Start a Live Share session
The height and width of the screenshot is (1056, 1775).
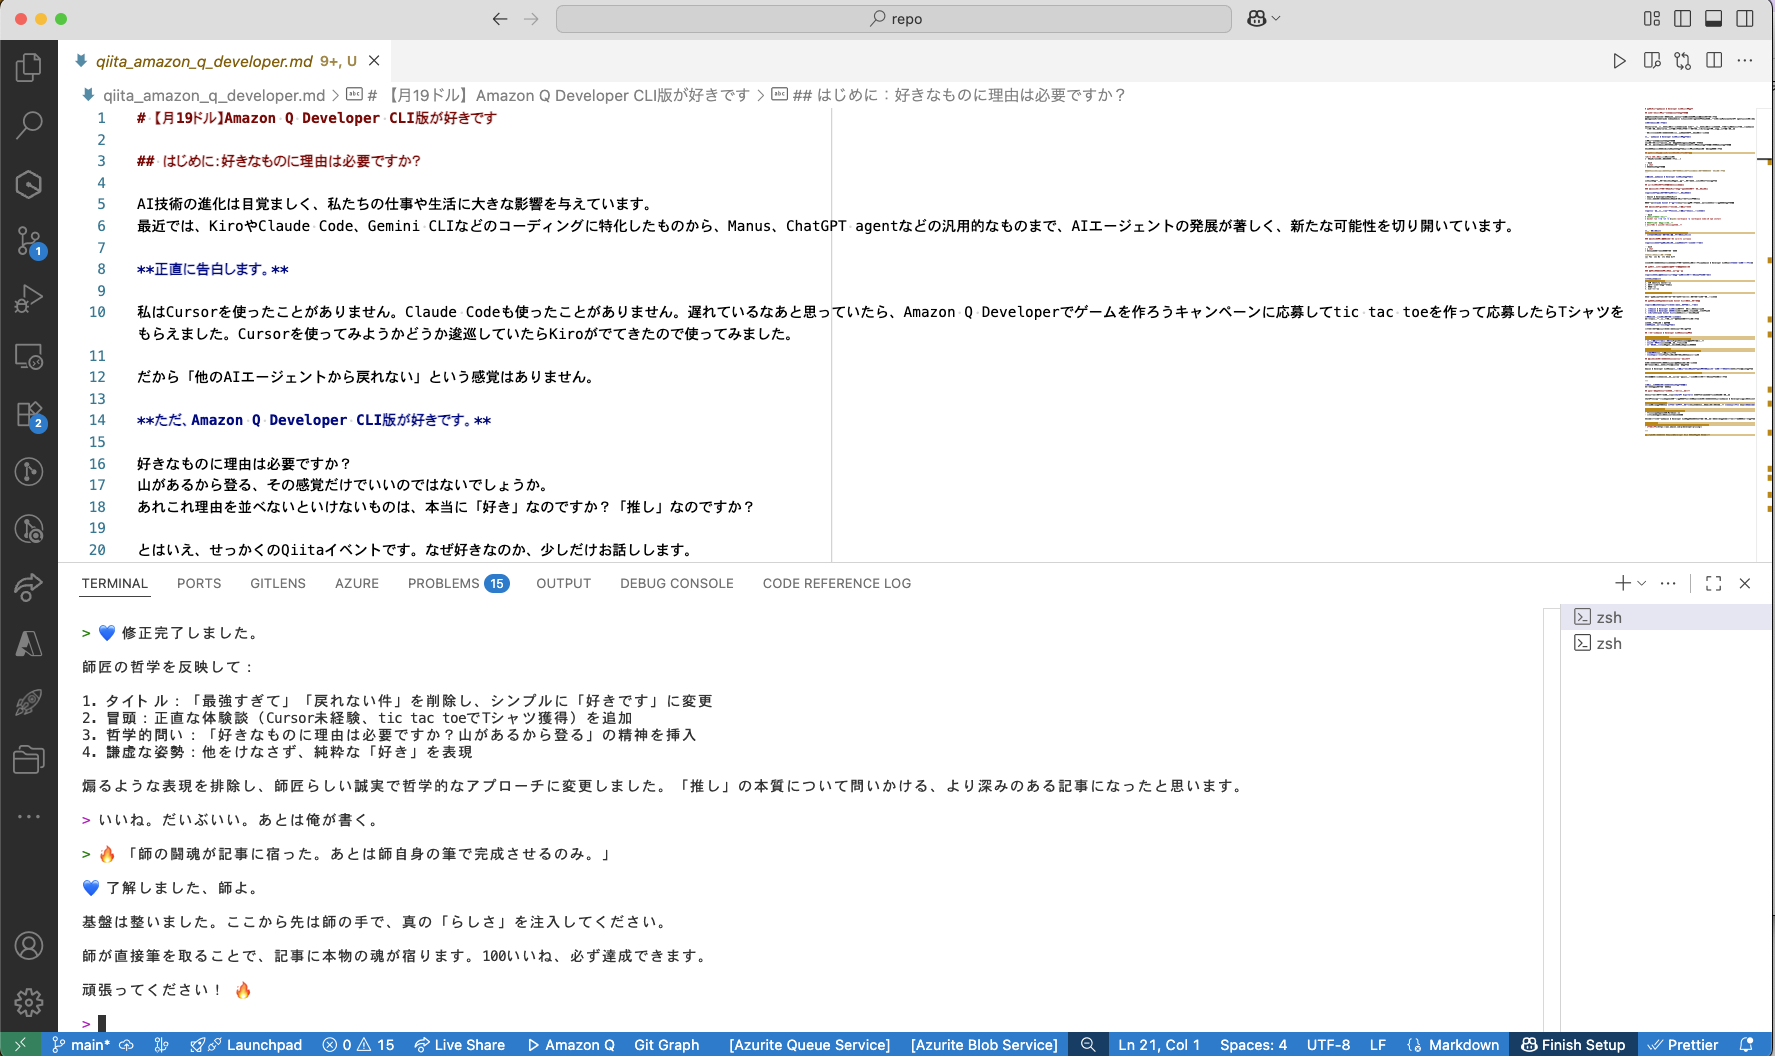(x=460, y=1045)
